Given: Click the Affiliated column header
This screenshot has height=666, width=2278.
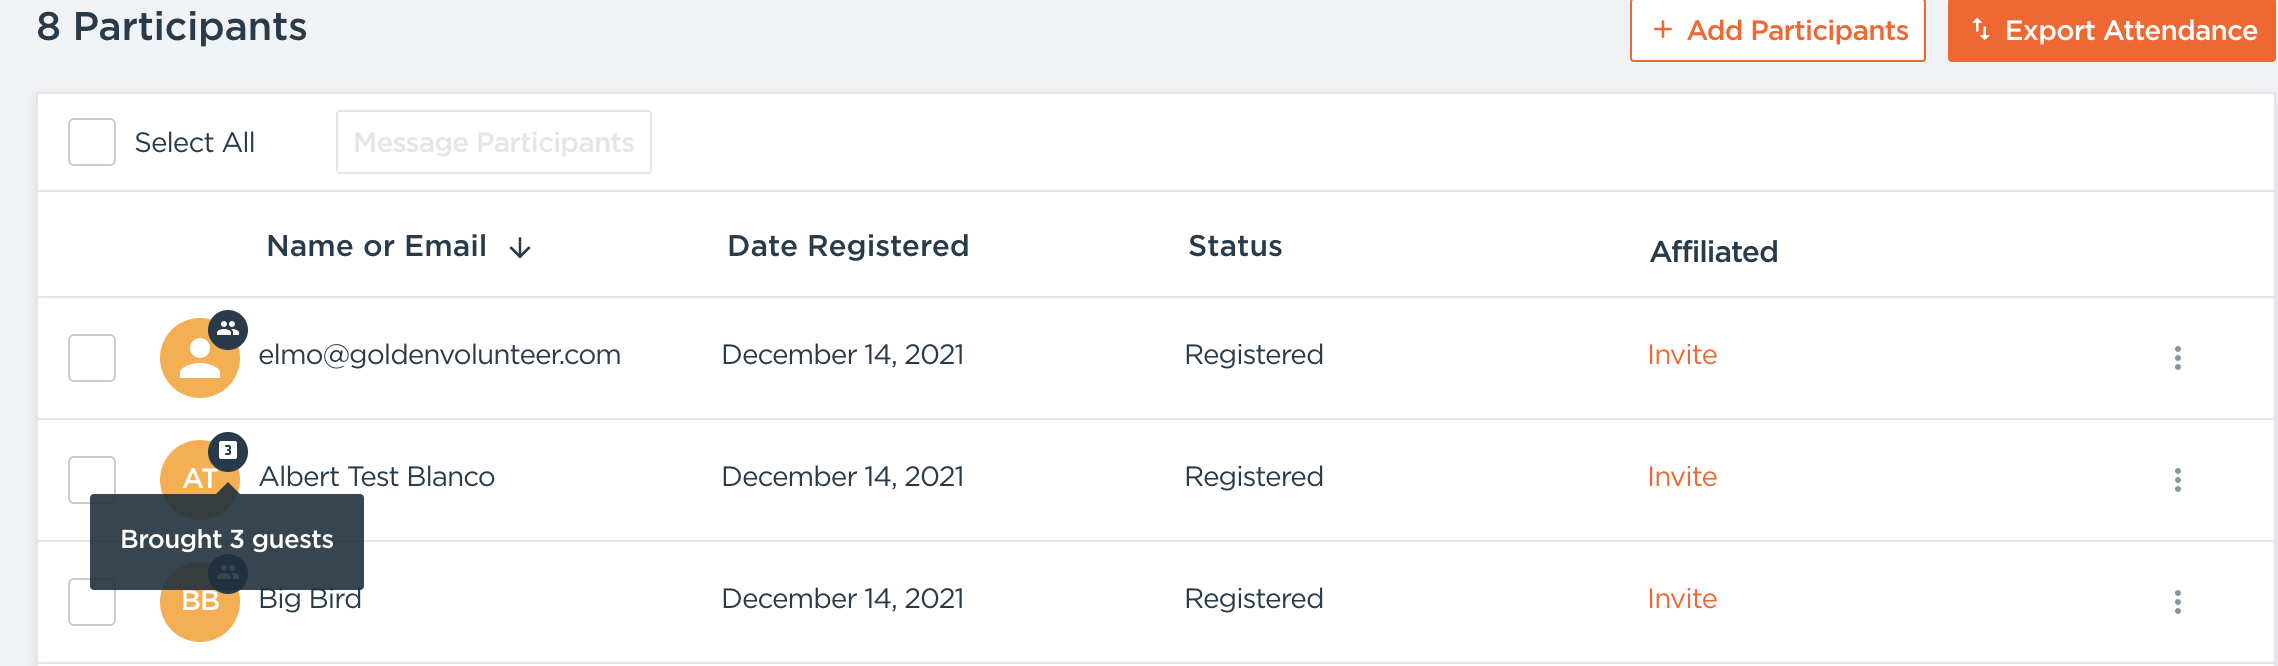Looking at the screenshot, I should coord(1713,252).
